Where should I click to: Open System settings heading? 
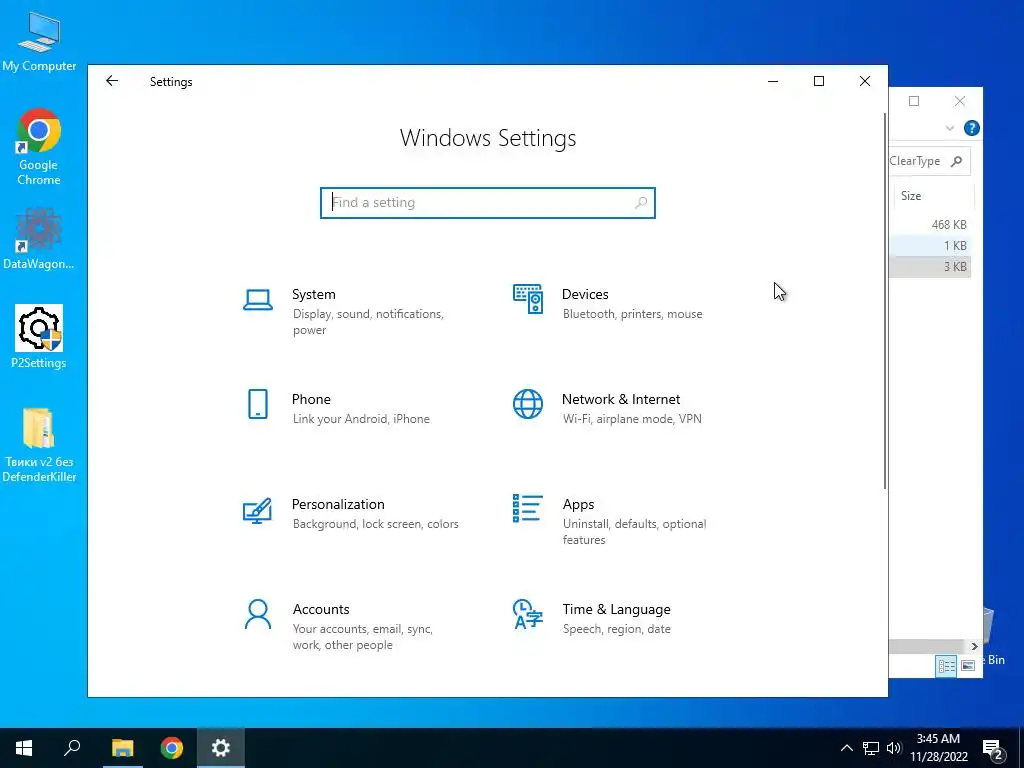(313, 294)
